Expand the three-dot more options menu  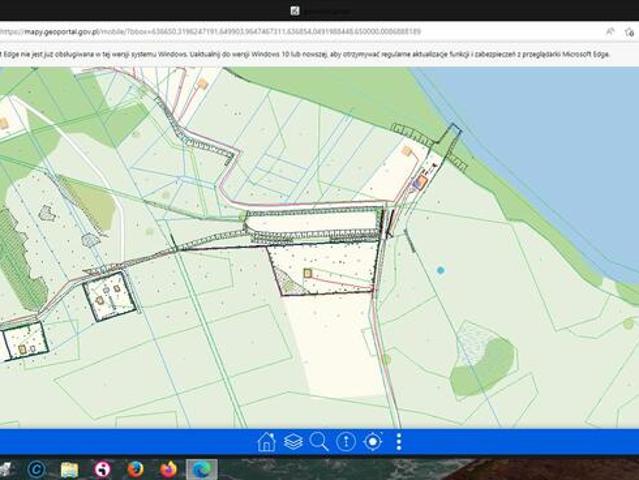point(399,442)
